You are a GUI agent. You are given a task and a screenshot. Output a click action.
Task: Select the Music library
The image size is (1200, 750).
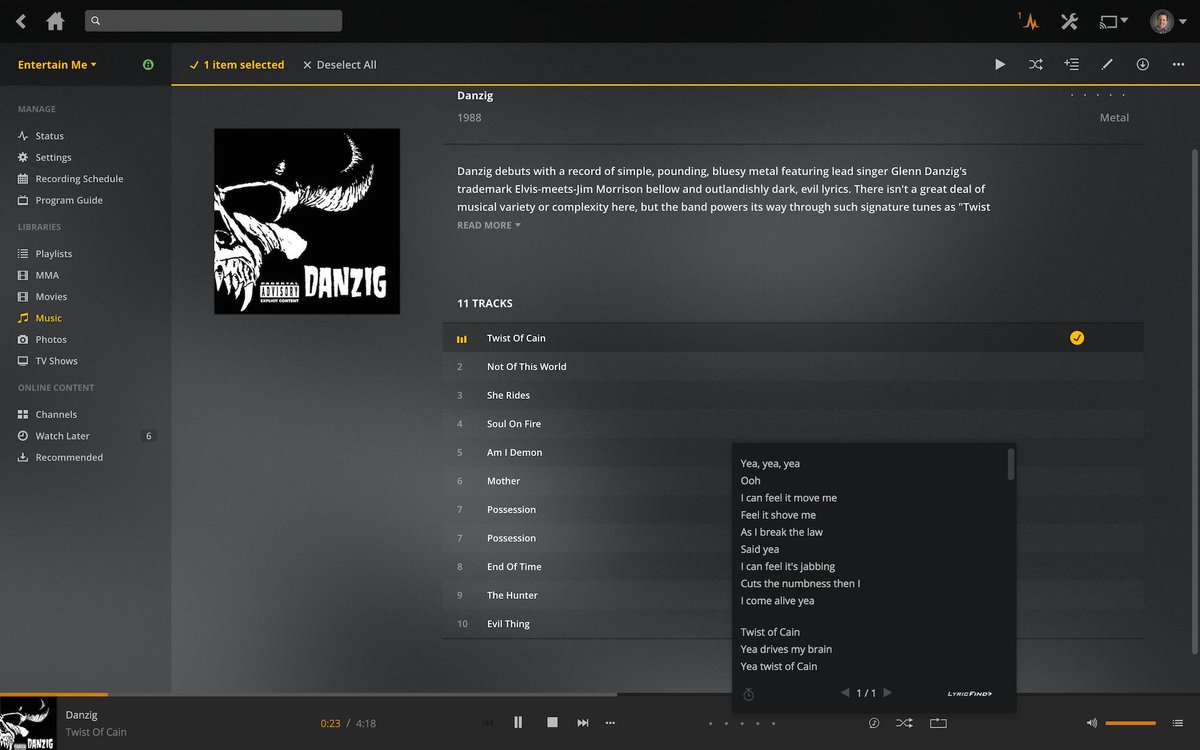48,318
